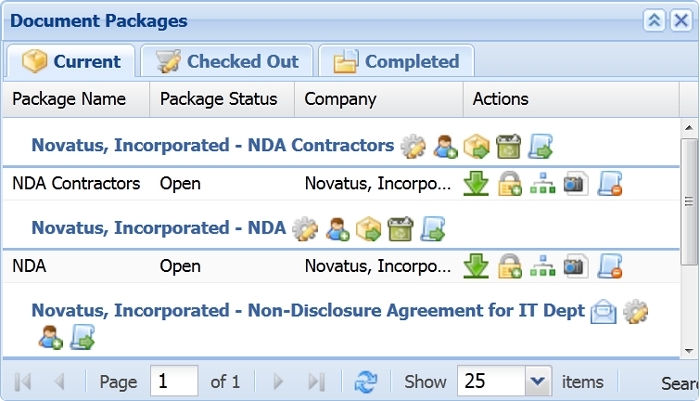Open Novatus, Incorporated - NDA Contractors group link
700x401 pixels.
click(x=212, y=146)
